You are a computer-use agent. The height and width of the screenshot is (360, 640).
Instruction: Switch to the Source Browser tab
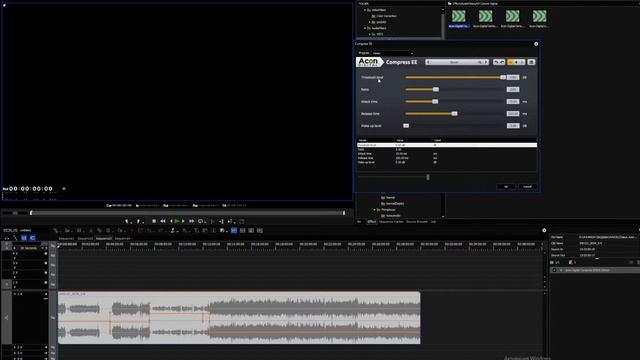[x=417, y=222]
